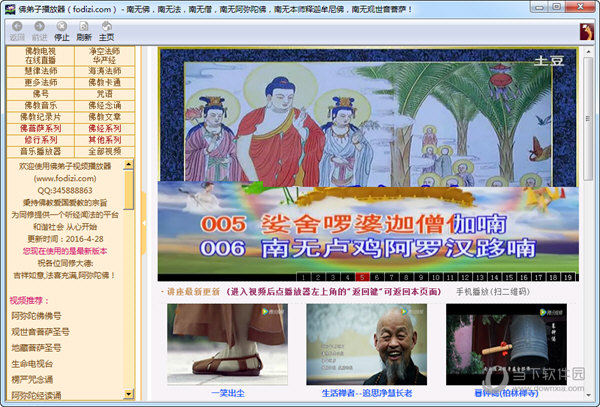Image resolution: width=600 pixels, height=407 pixels.
Task: Click 手机播放(扫二维码) text
Action: tap(493, 292)
